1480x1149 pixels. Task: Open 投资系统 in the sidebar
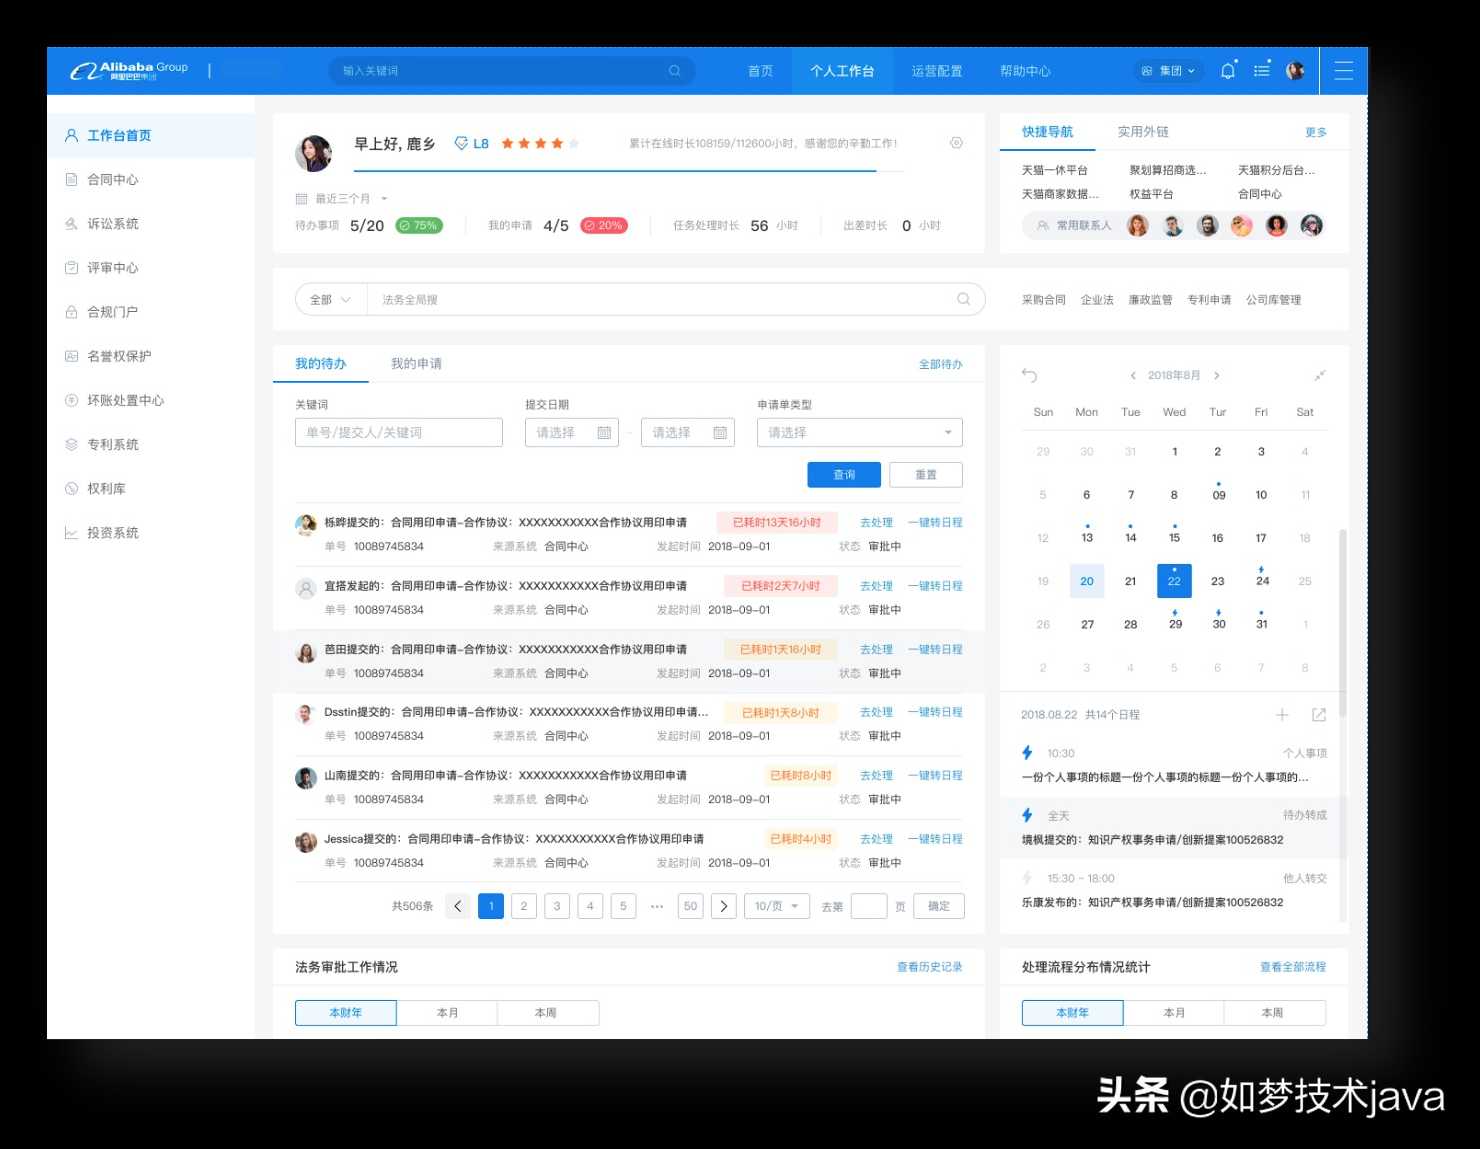[x=151, y=533]
